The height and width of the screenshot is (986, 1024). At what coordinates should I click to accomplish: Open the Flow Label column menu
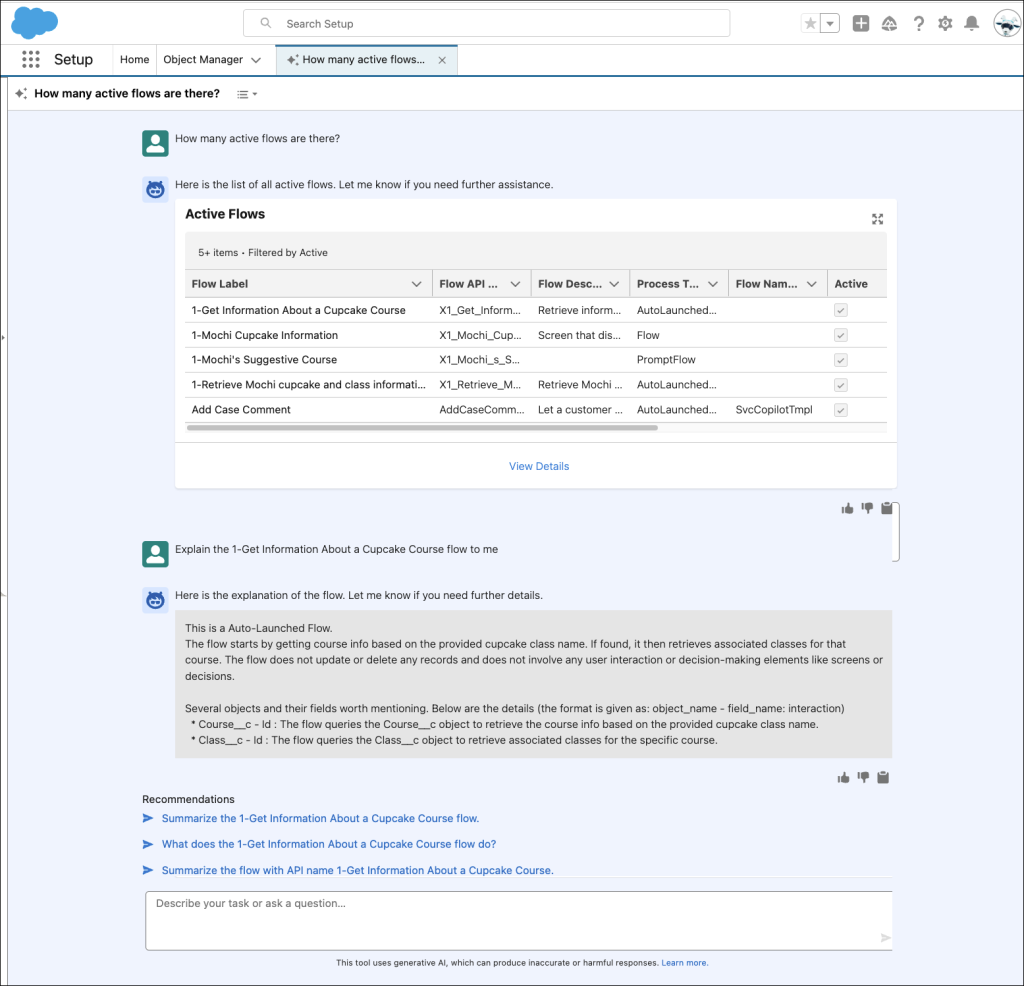[416, 284]
